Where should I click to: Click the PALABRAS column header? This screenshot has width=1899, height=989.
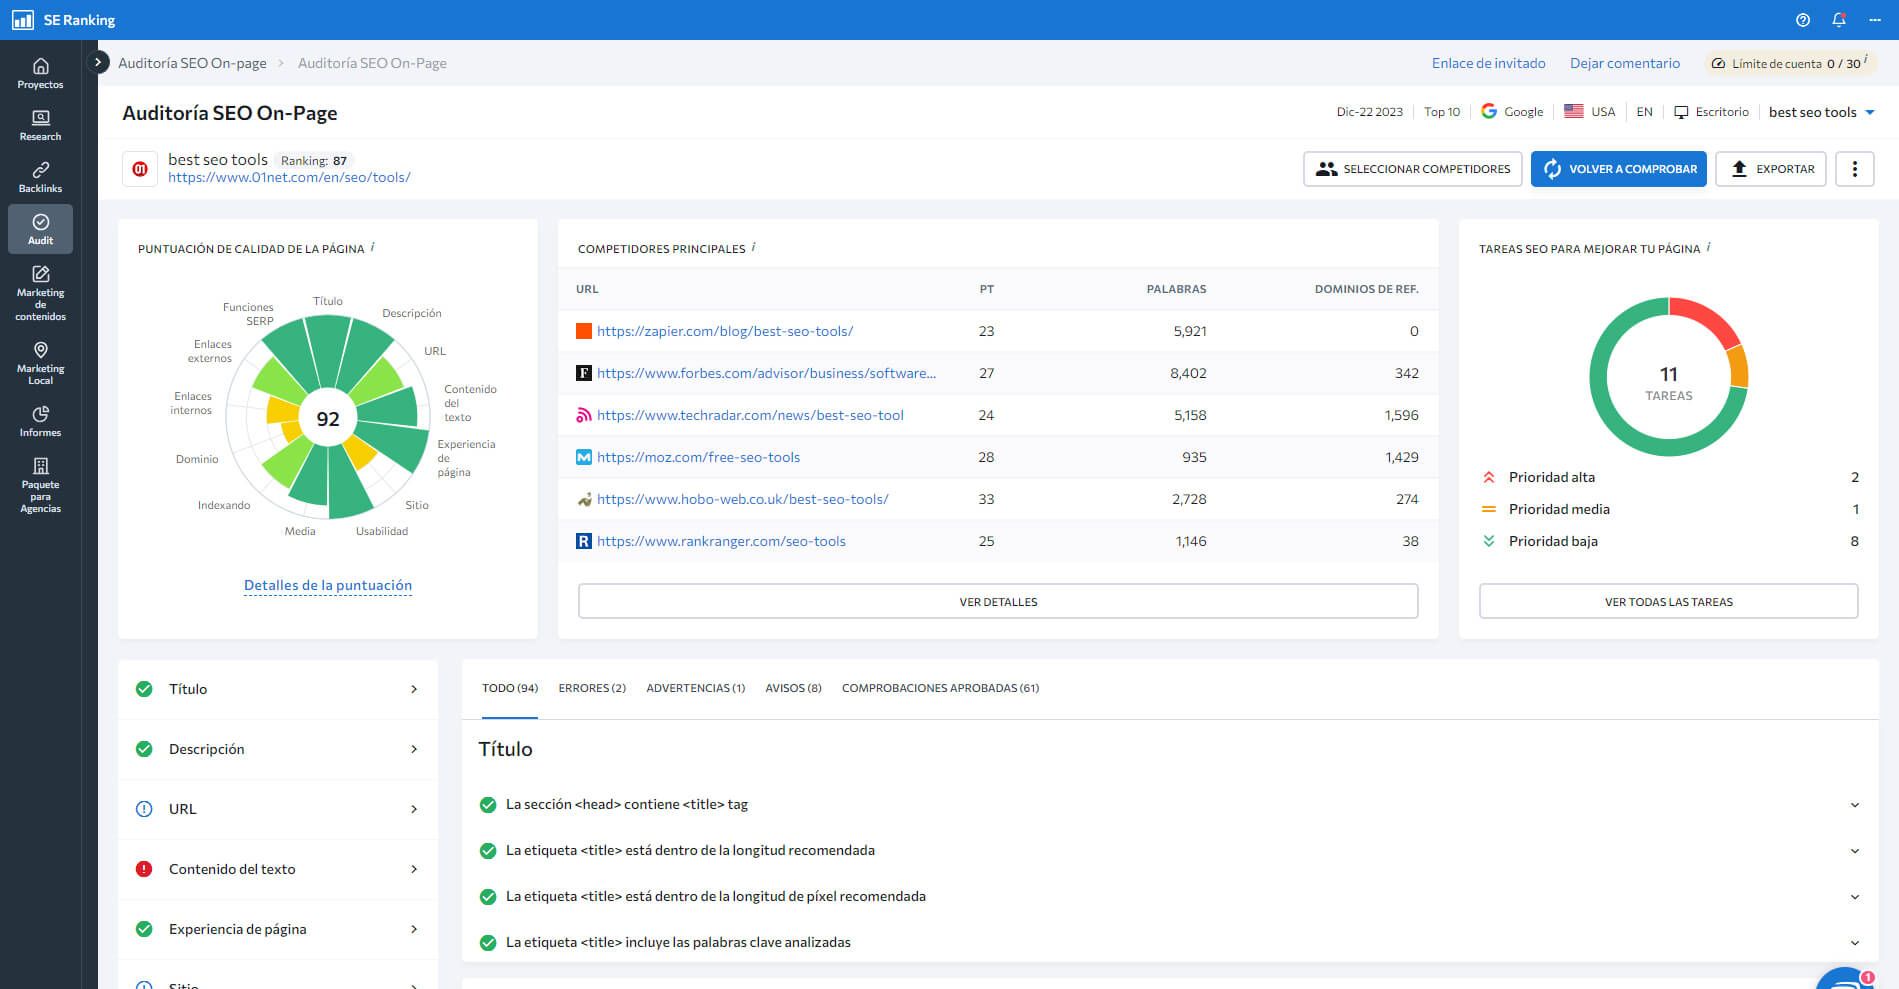pyautogui.click(x=1176, y=289)
